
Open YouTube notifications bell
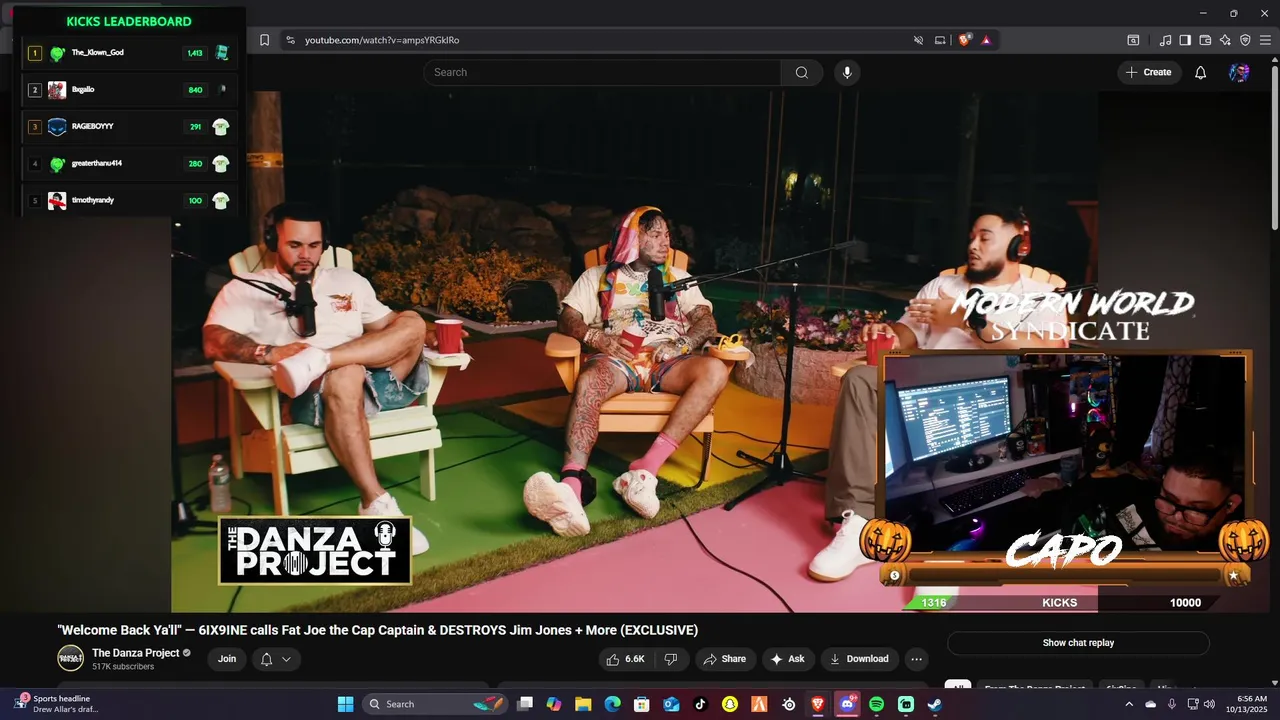click(x=1201, y=72)
